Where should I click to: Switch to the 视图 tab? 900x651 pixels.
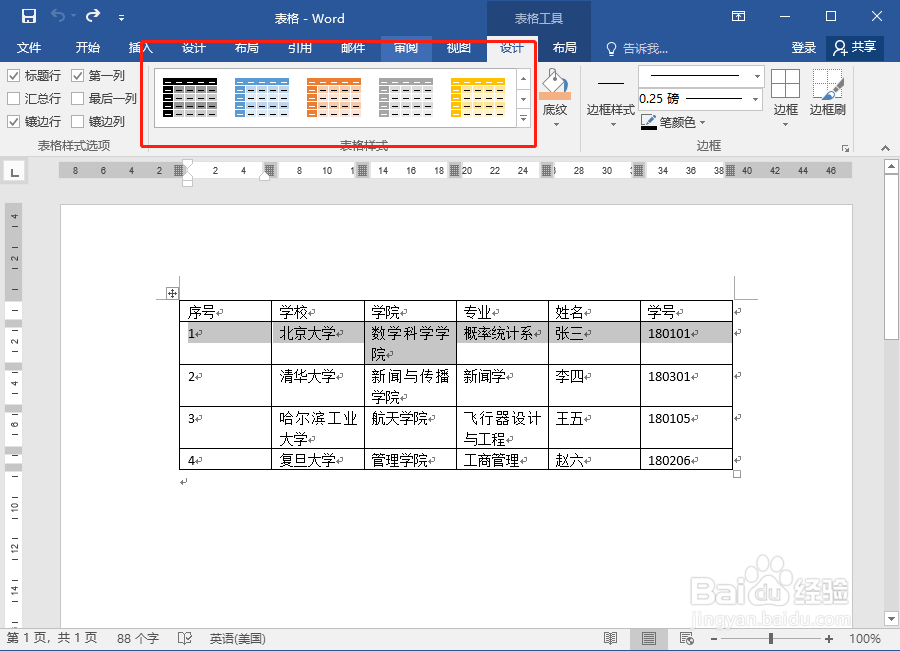click(459, 48)
